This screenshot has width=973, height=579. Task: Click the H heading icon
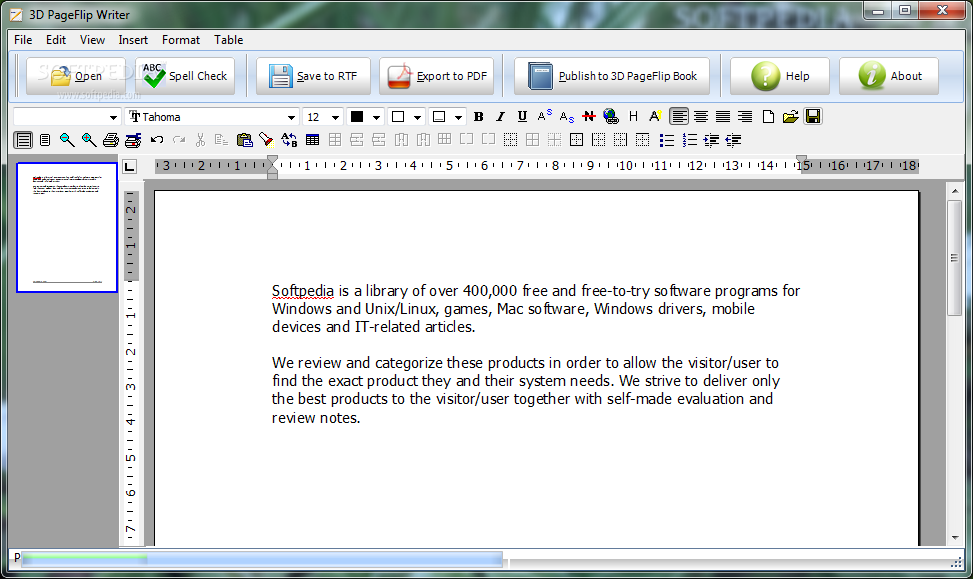pos(633,117)
